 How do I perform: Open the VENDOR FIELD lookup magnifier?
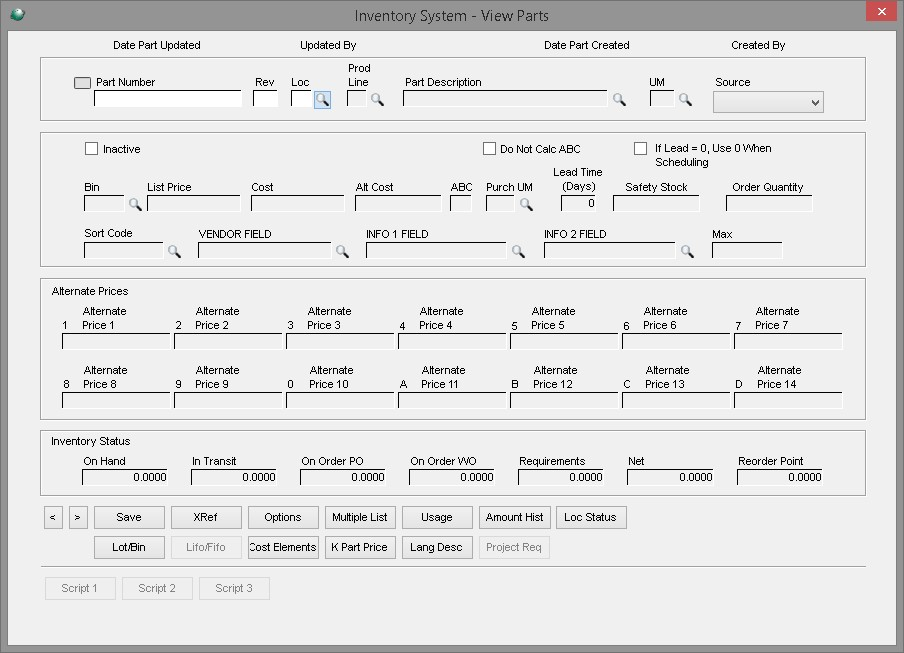click(342, 251)
